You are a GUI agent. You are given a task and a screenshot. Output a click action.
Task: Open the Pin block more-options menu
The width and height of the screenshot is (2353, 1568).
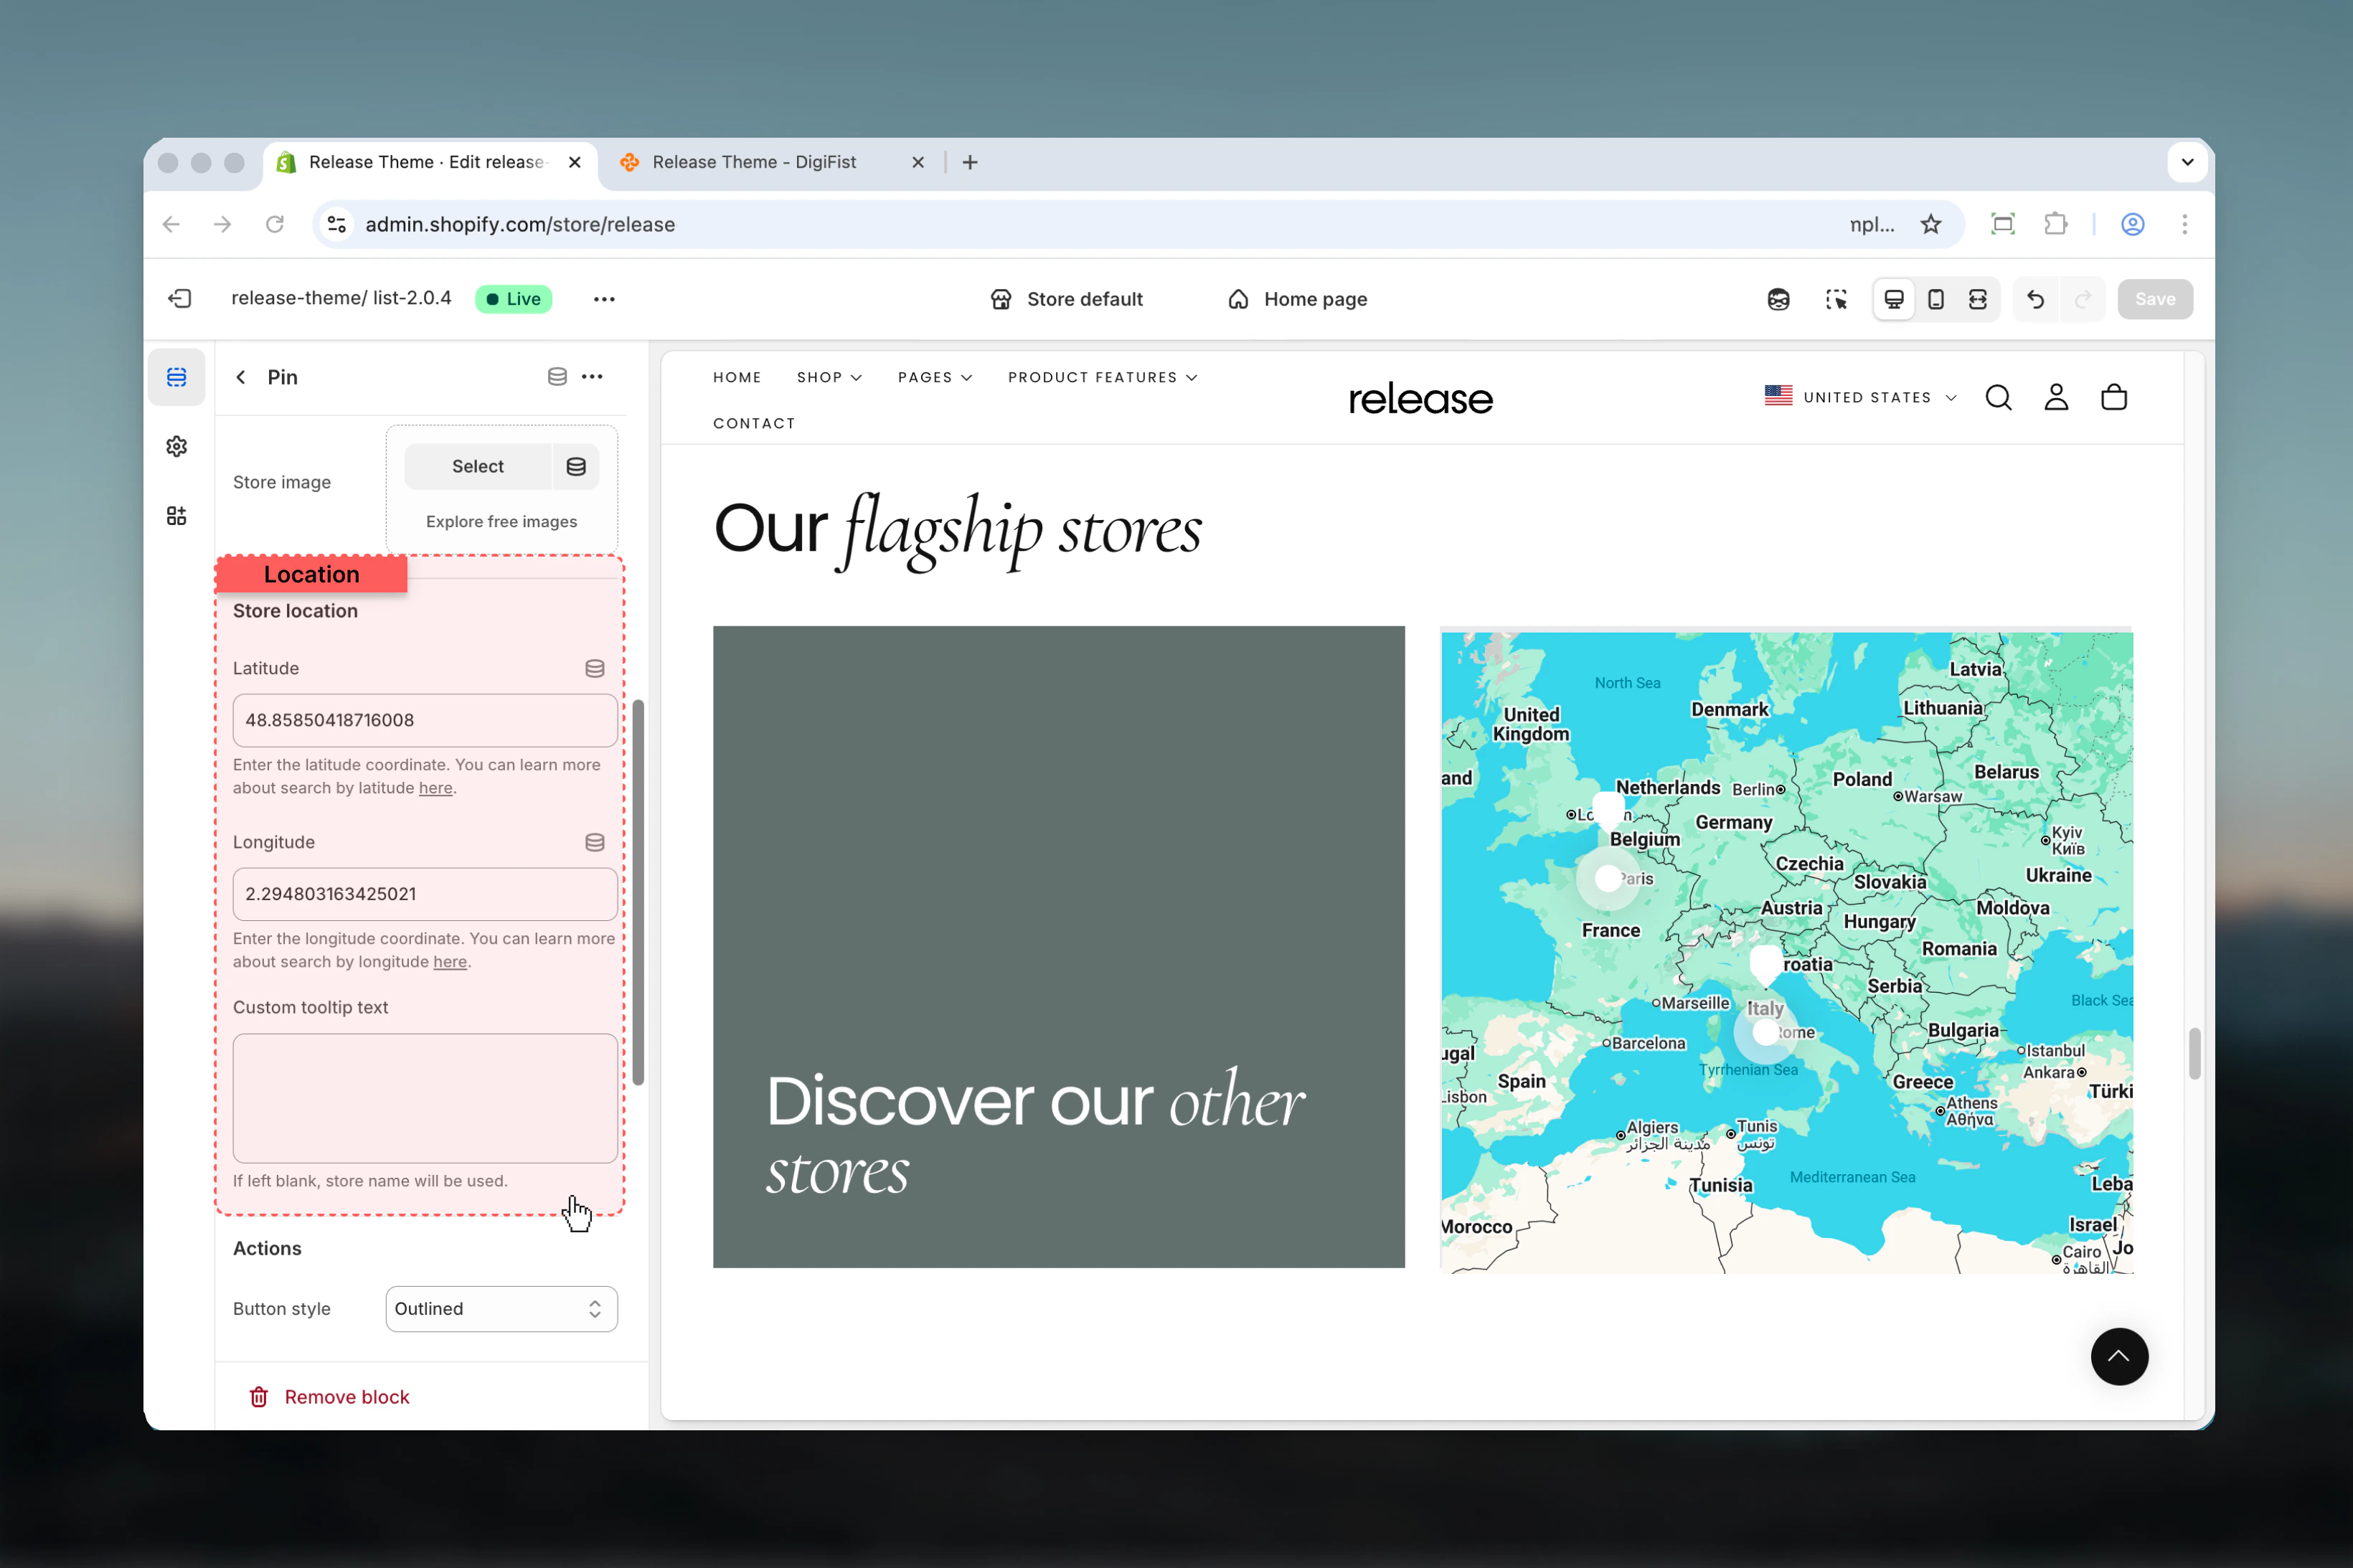point(592,377)
